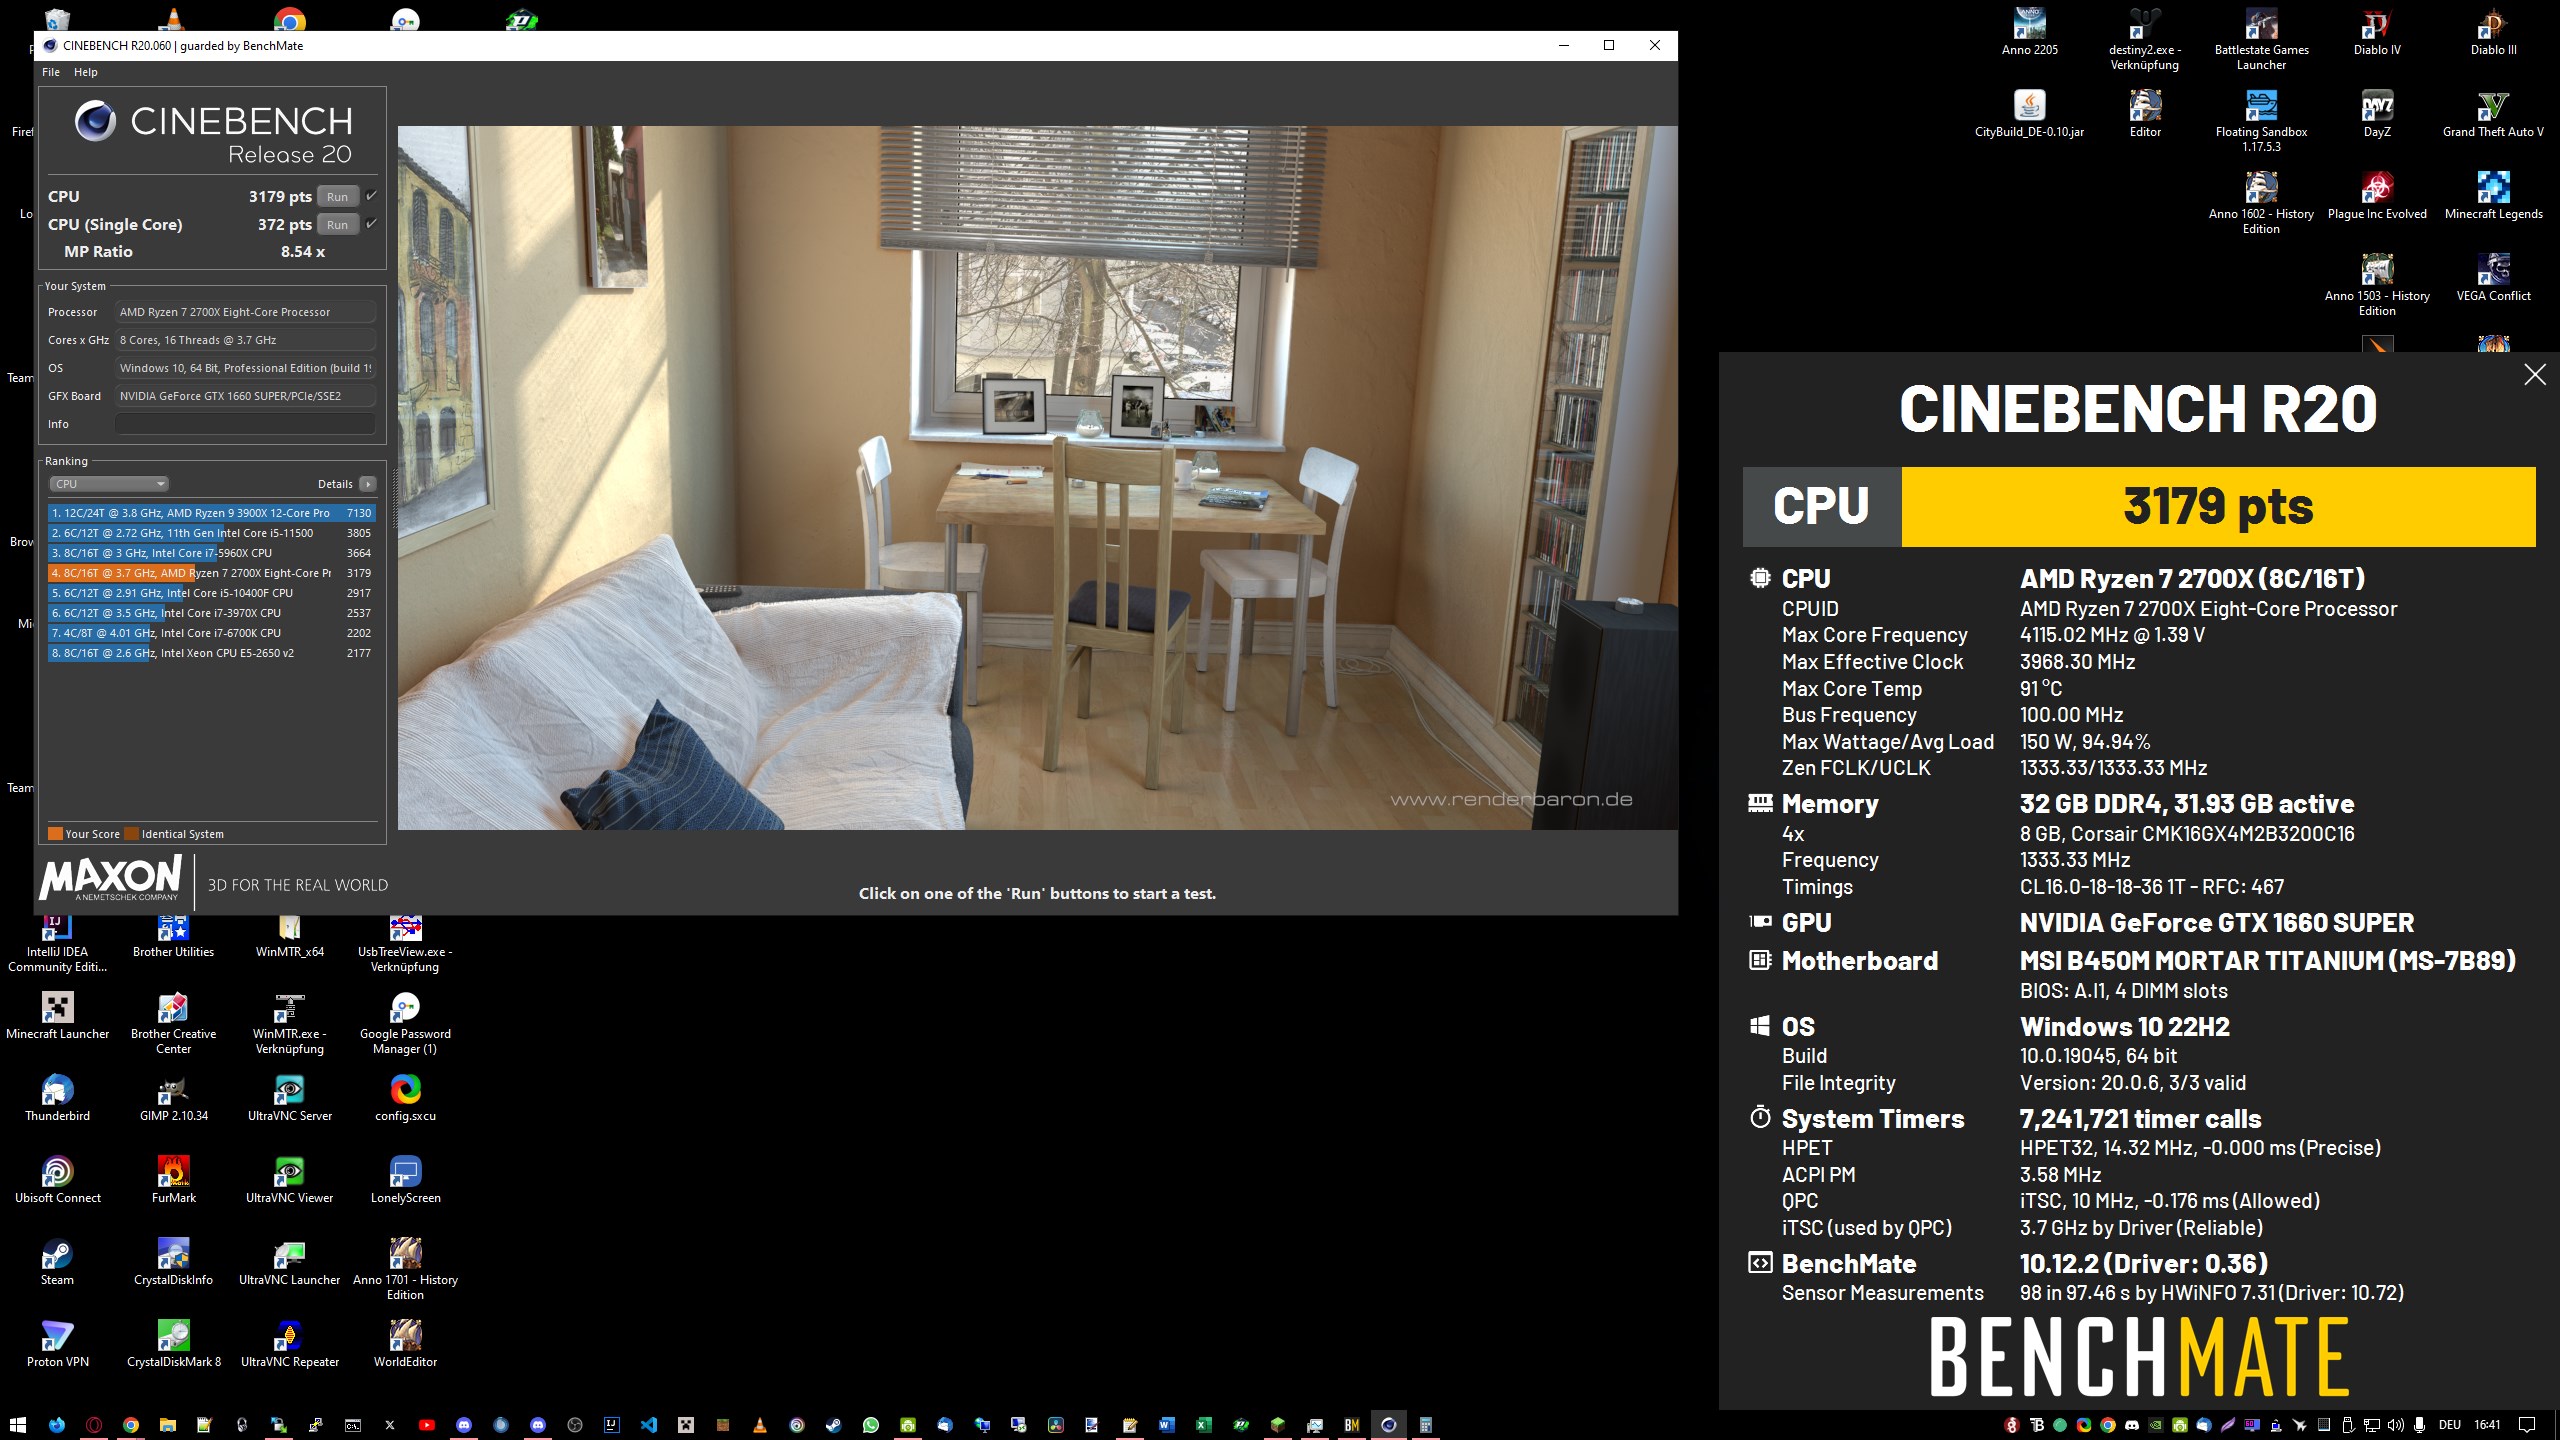Open the Ranking CPU dropdown
Viewport: 2560px width, 1440px height.
click(x=108, y=484)
